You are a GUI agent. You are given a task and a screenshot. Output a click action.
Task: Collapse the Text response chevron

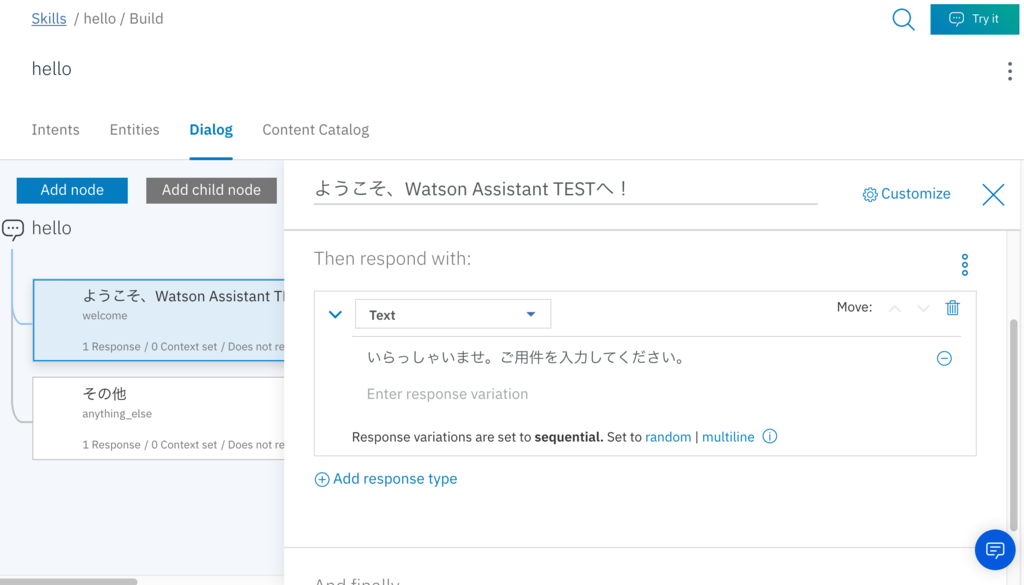[x=335, y=315]
